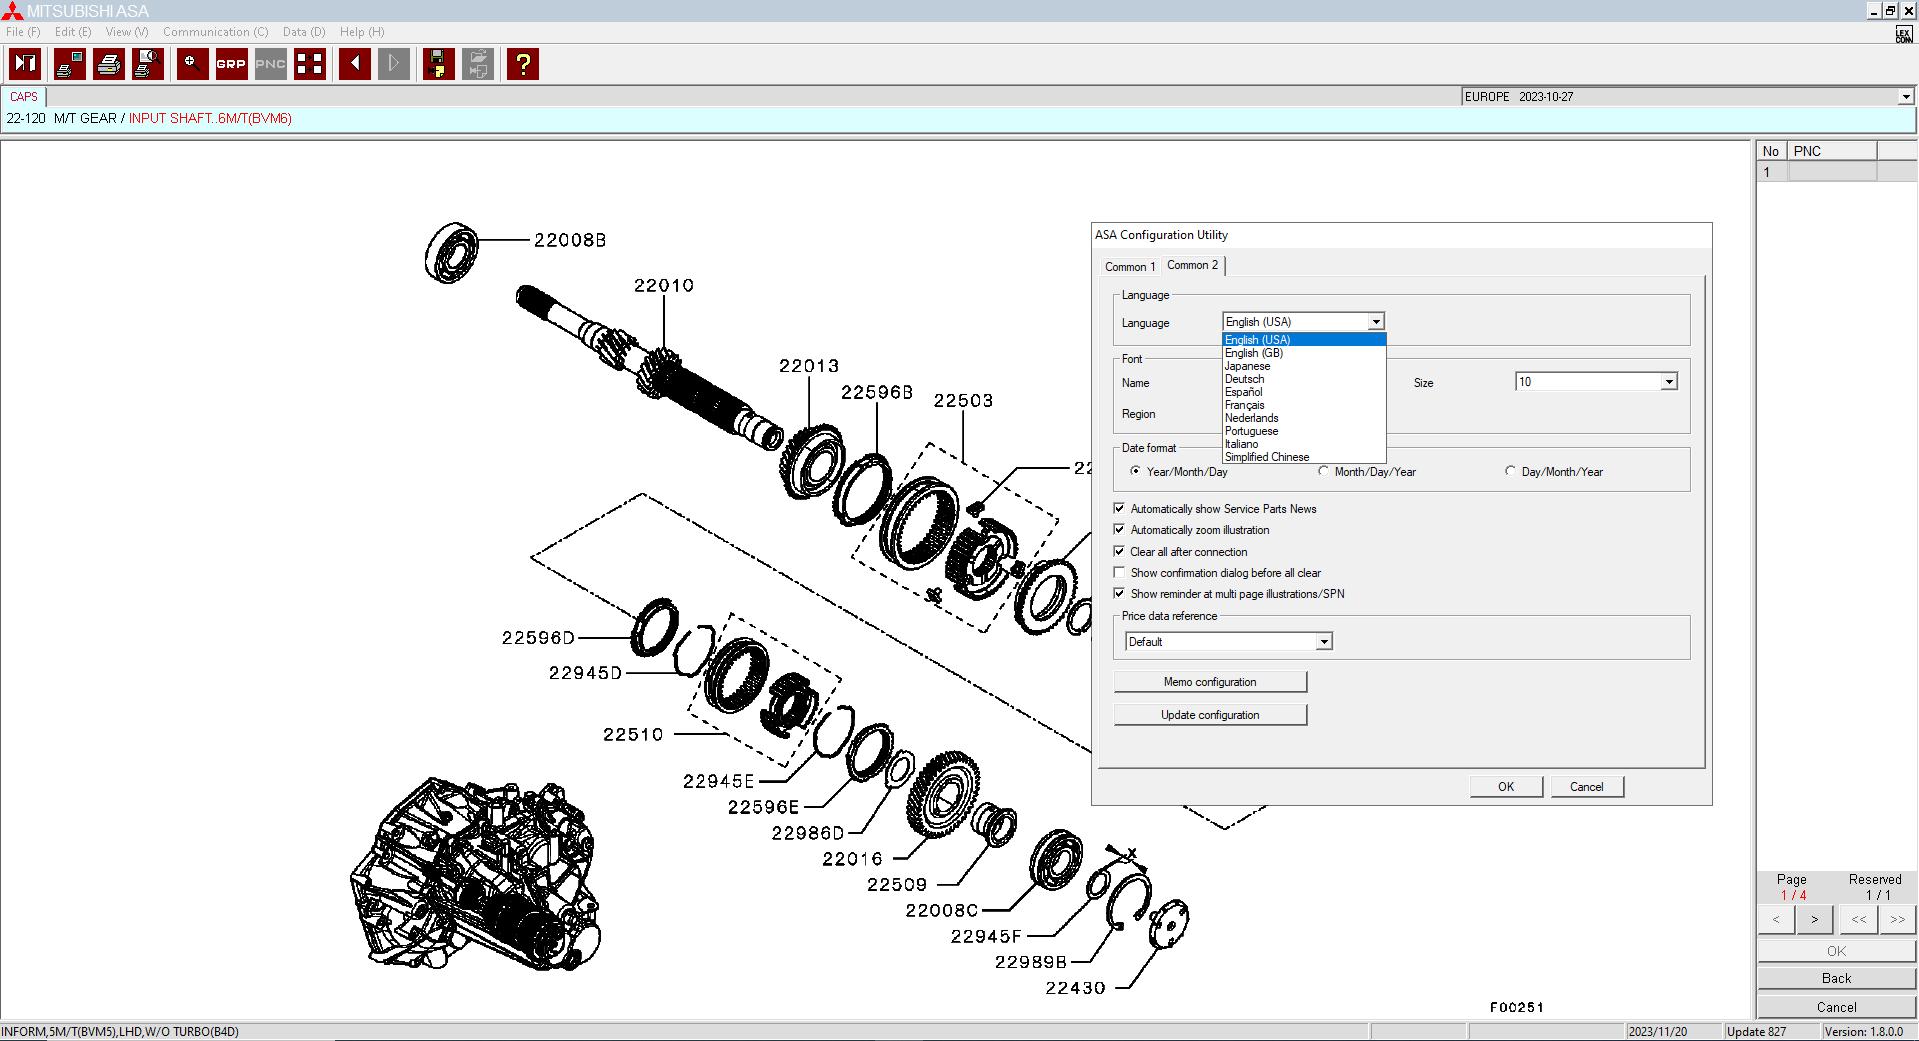
Task: Click the Update configuration button
Action: 1210,715
